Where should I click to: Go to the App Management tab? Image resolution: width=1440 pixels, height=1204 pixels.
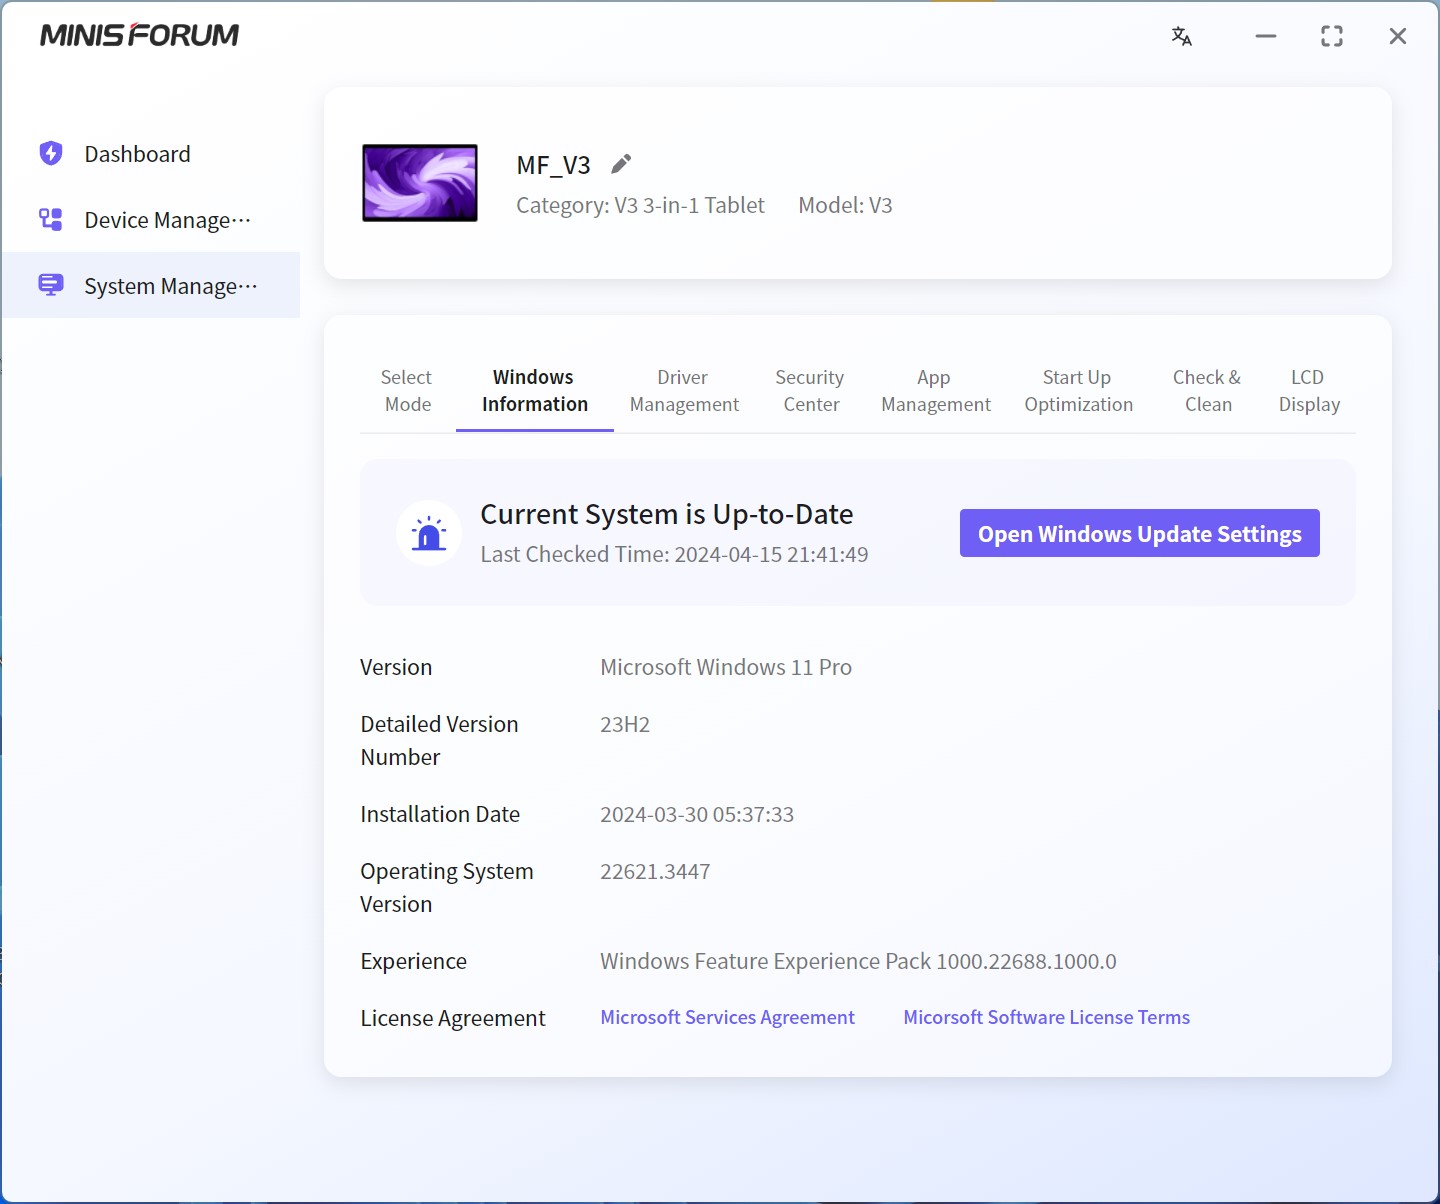[x=936, y=391]
